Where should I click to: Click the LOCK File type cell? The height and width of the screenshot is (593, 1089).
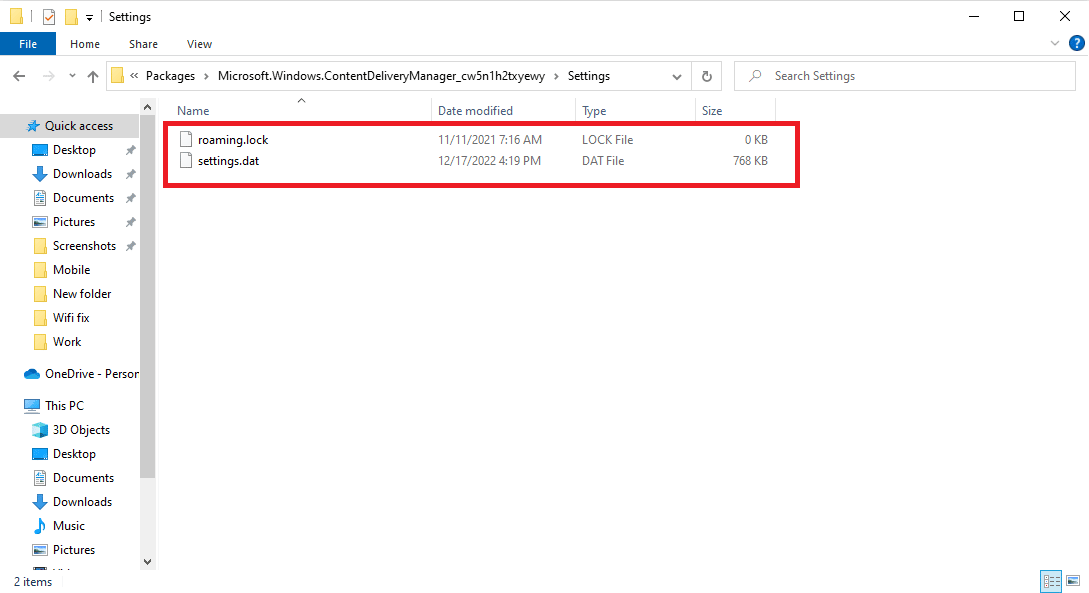point(608,140)
